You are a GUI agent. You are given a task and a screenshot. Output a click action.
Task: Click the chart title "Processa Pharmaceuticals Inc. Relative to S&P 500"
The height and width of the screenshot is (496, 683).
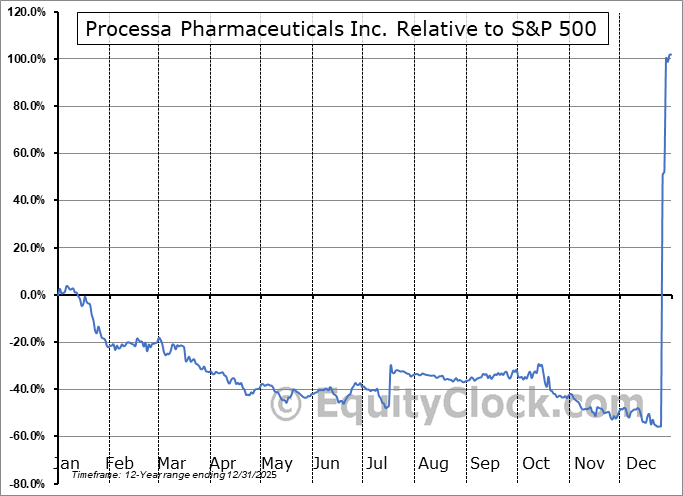point(341,29)
